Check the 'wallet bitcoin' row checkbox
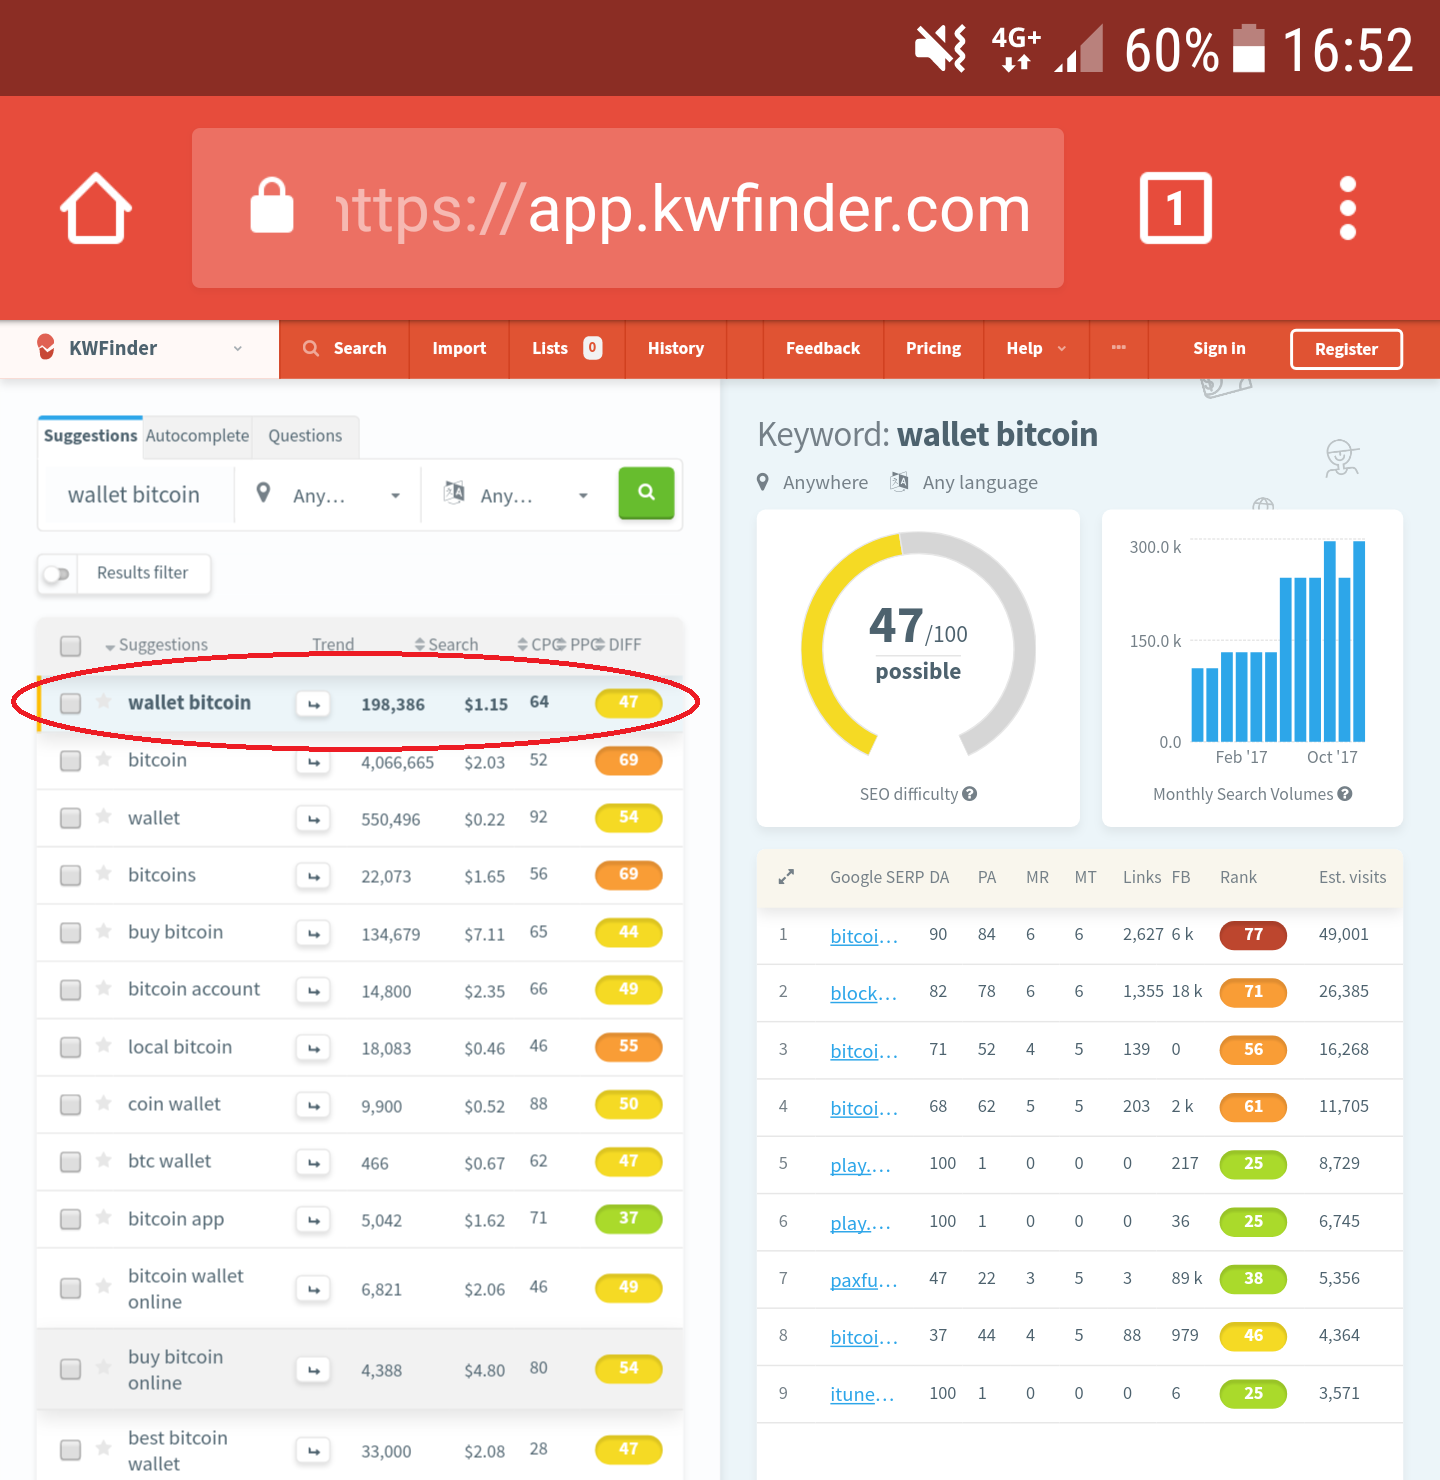Screen dimensions: 1440x1480 click(70, 703)
